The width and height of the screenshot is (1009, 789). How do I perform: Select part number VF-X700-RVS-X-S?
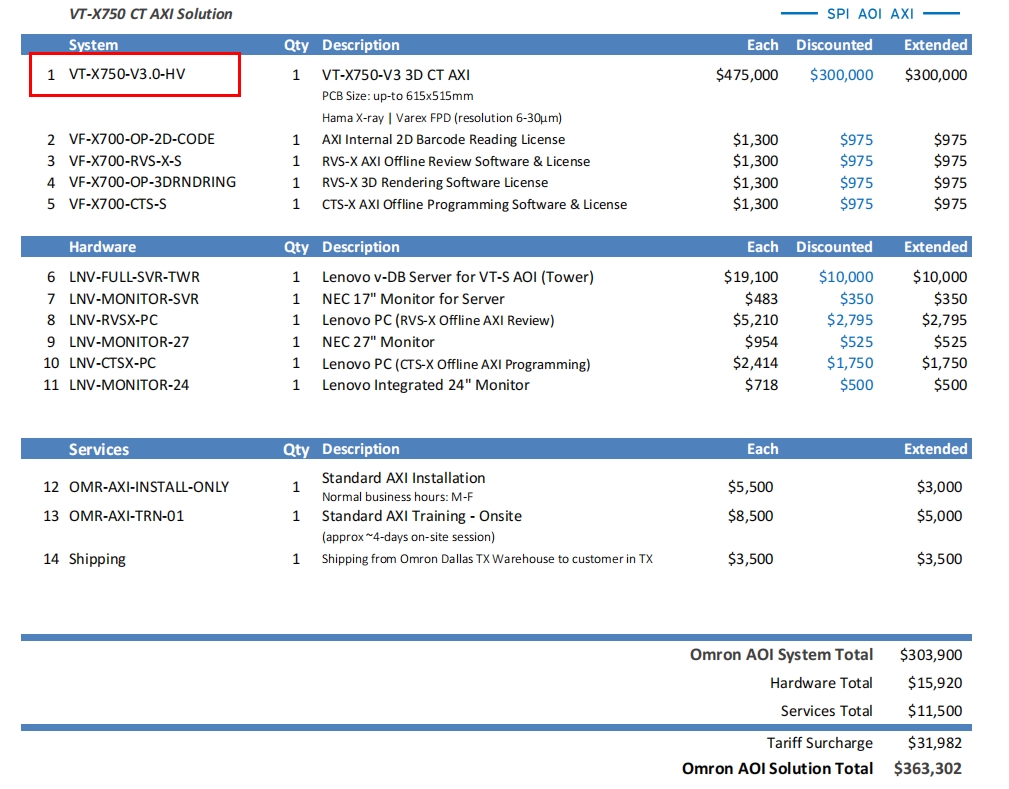click(x=125, y=161)
